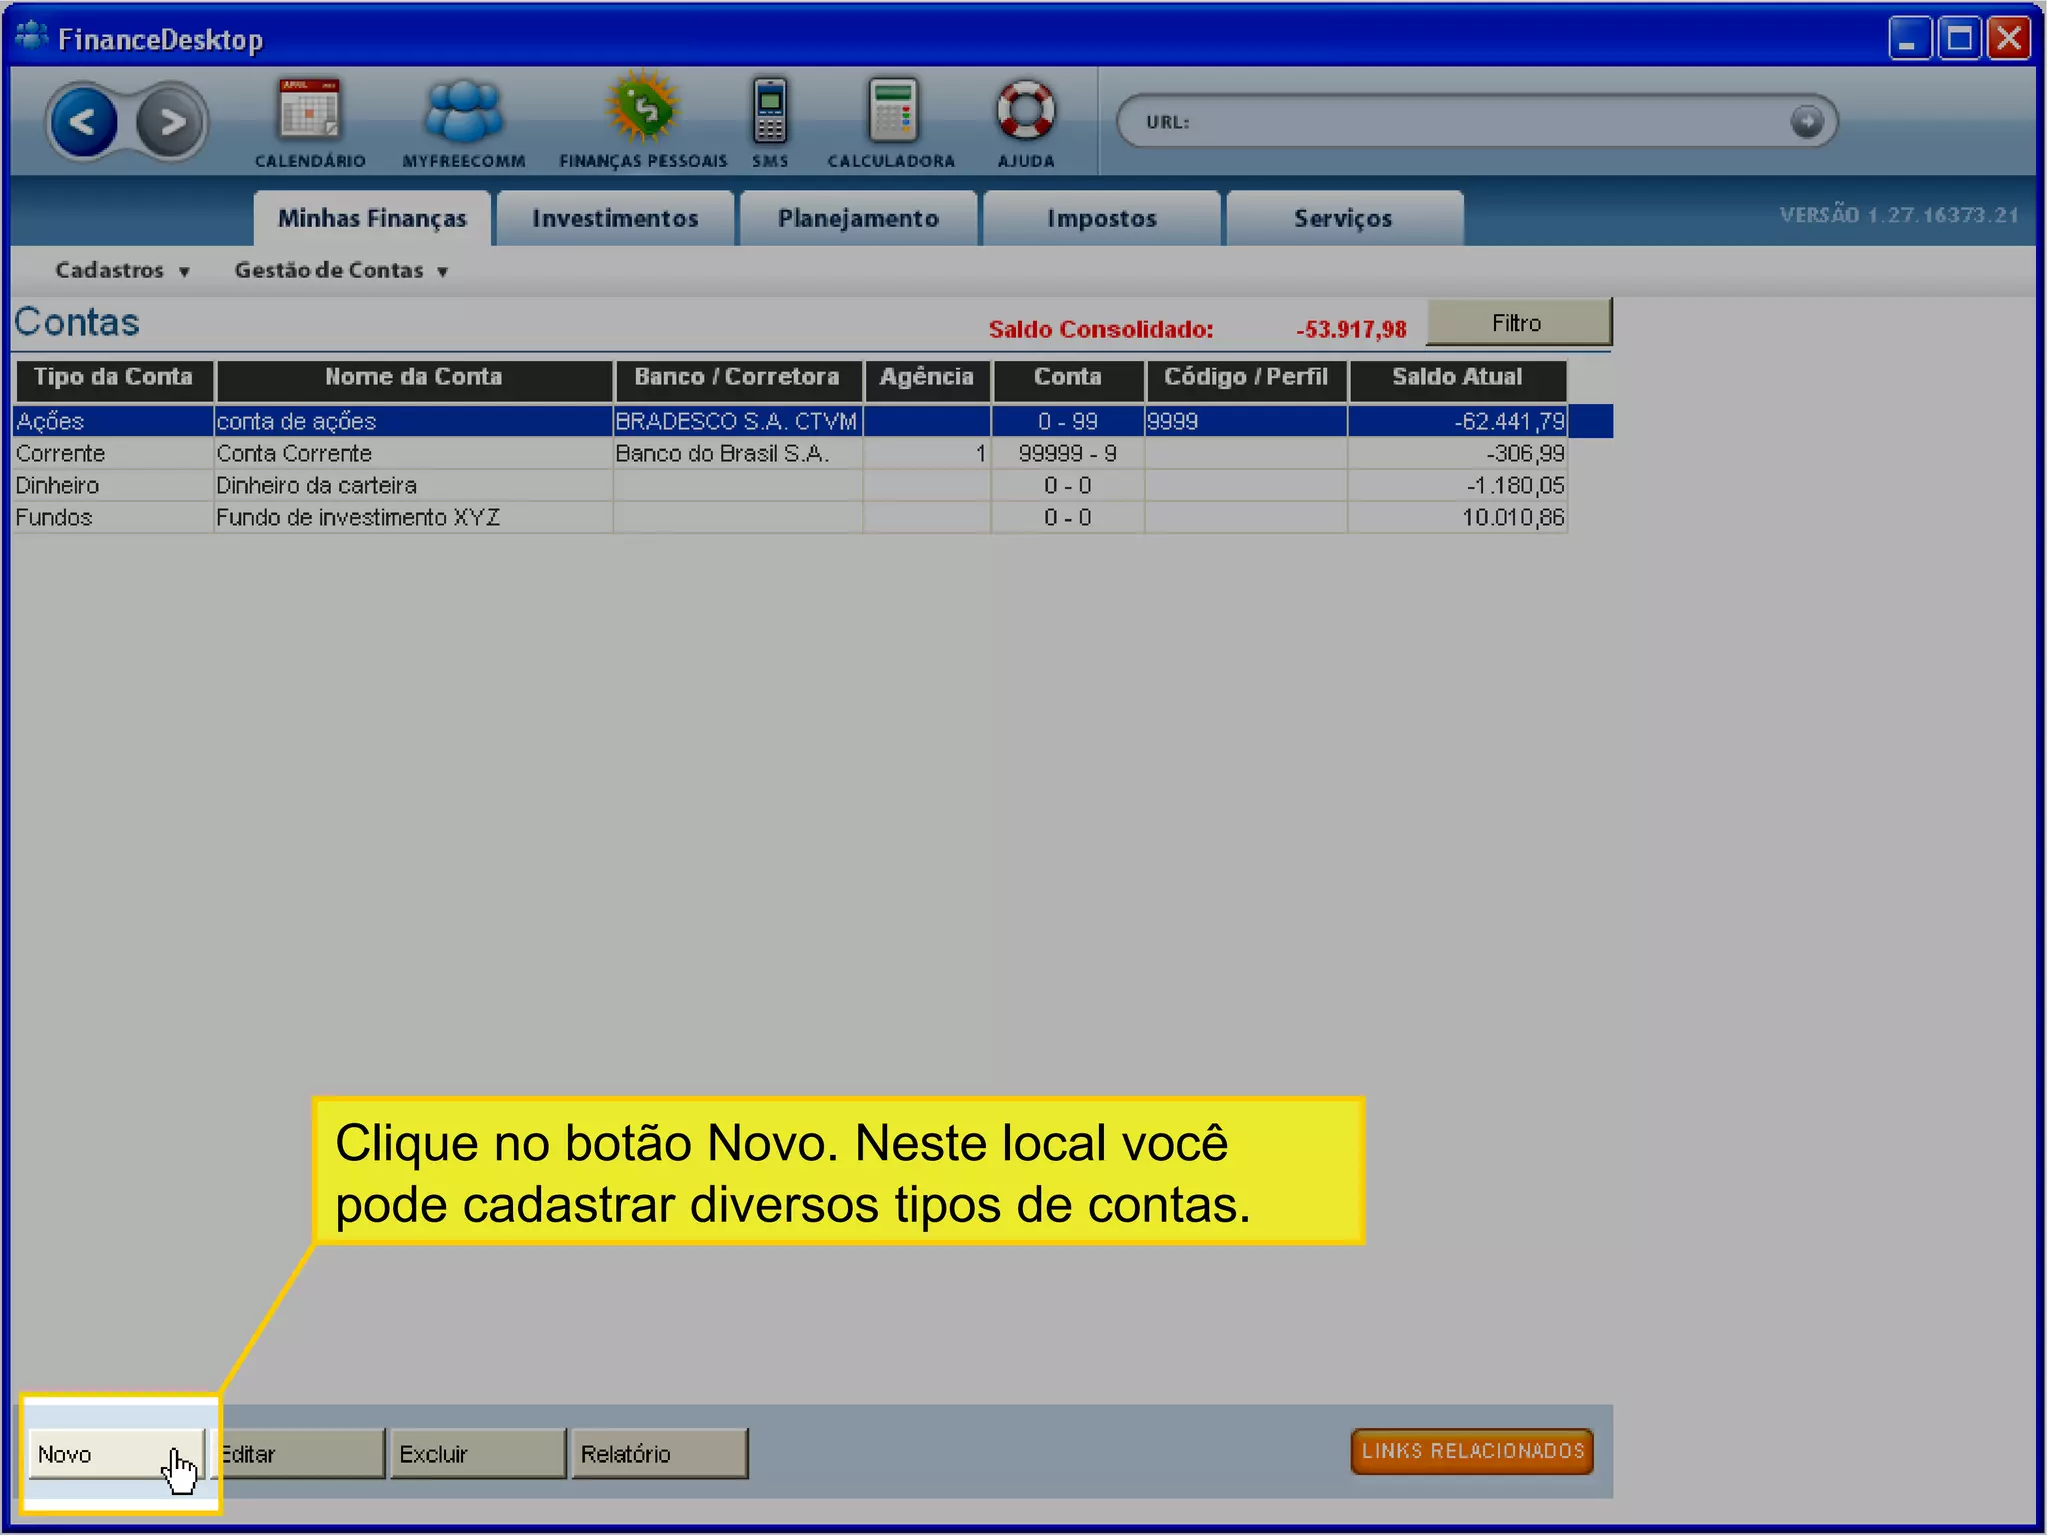Open the MyFreeComm people icon

coord(463,112)
